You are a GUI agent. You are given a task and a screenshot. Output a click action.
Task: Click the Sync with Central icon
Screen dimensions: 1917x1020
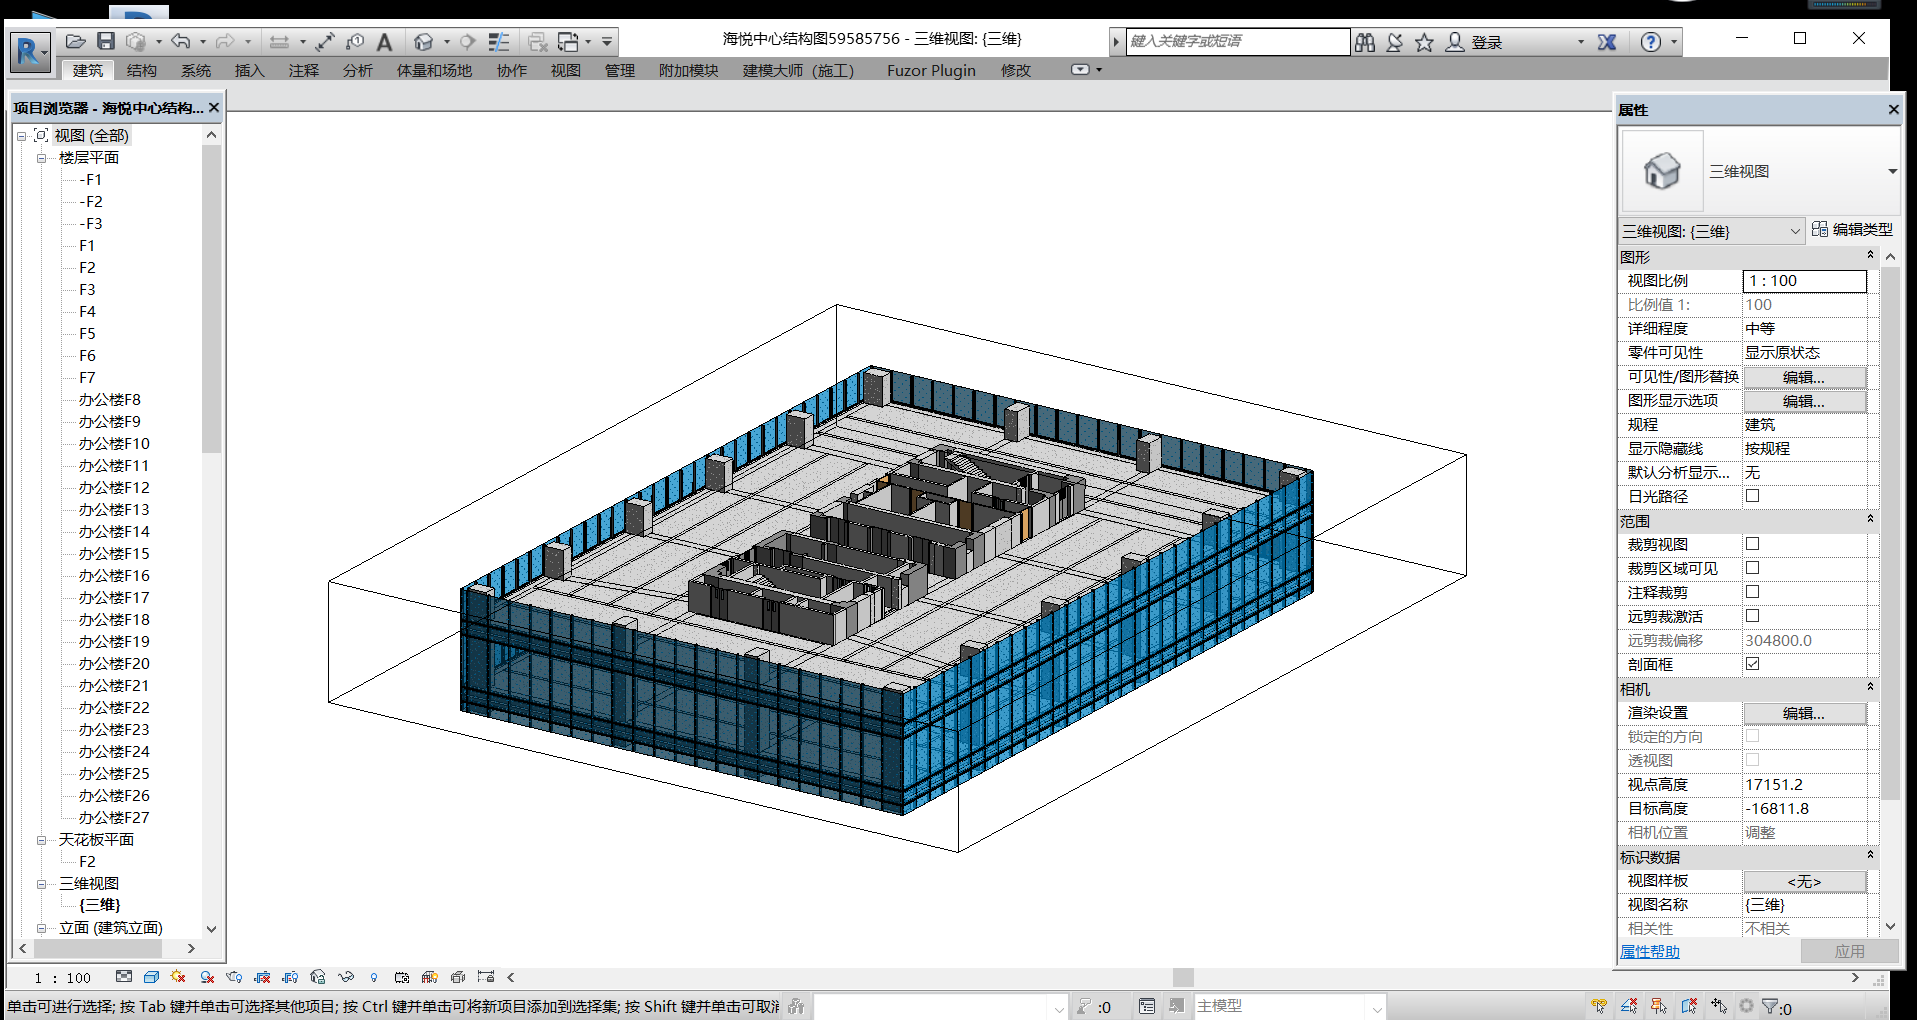136,41
